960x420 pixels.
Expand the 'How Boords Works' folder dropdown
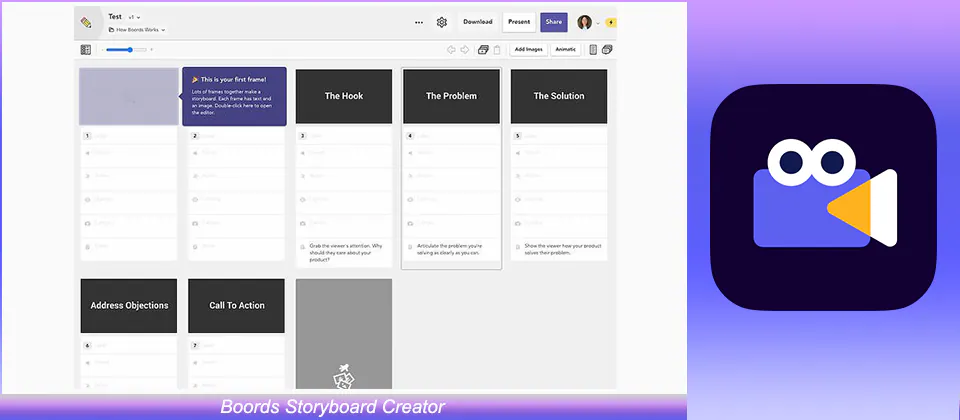point(137,29)
